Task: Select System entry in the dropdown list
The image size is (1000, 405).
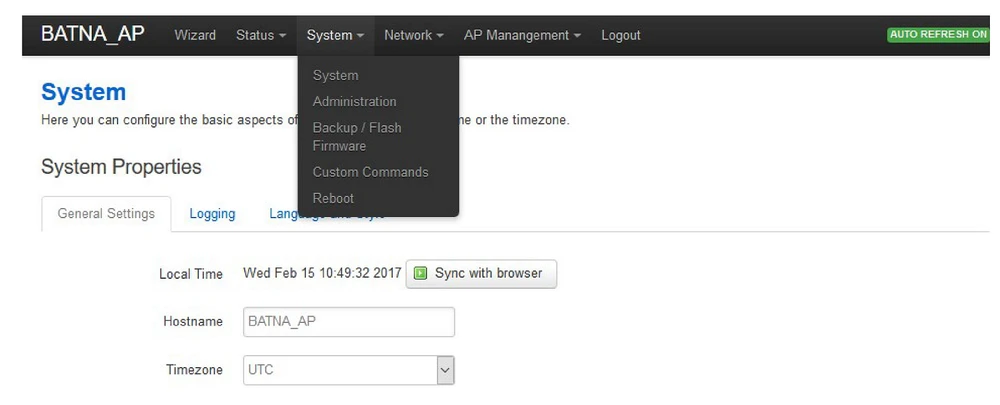Action: coord(335,75)
